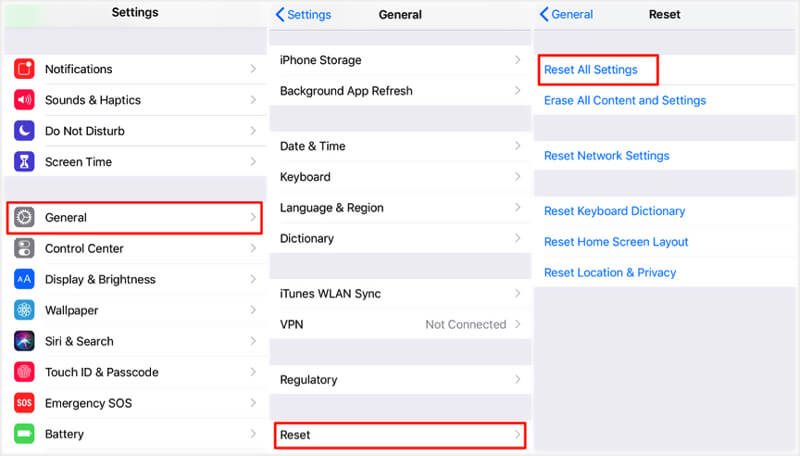Viewport: 800px width, 456px height.
Task: Go back to Settings from General
Action: click(303, 15)
